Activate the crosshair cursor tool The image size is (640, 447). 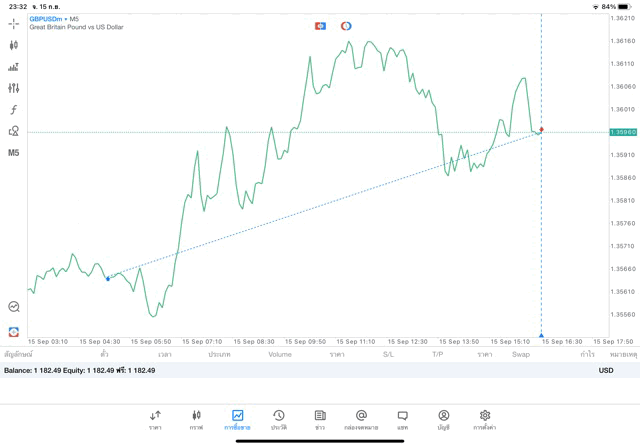tap(14, 23)
